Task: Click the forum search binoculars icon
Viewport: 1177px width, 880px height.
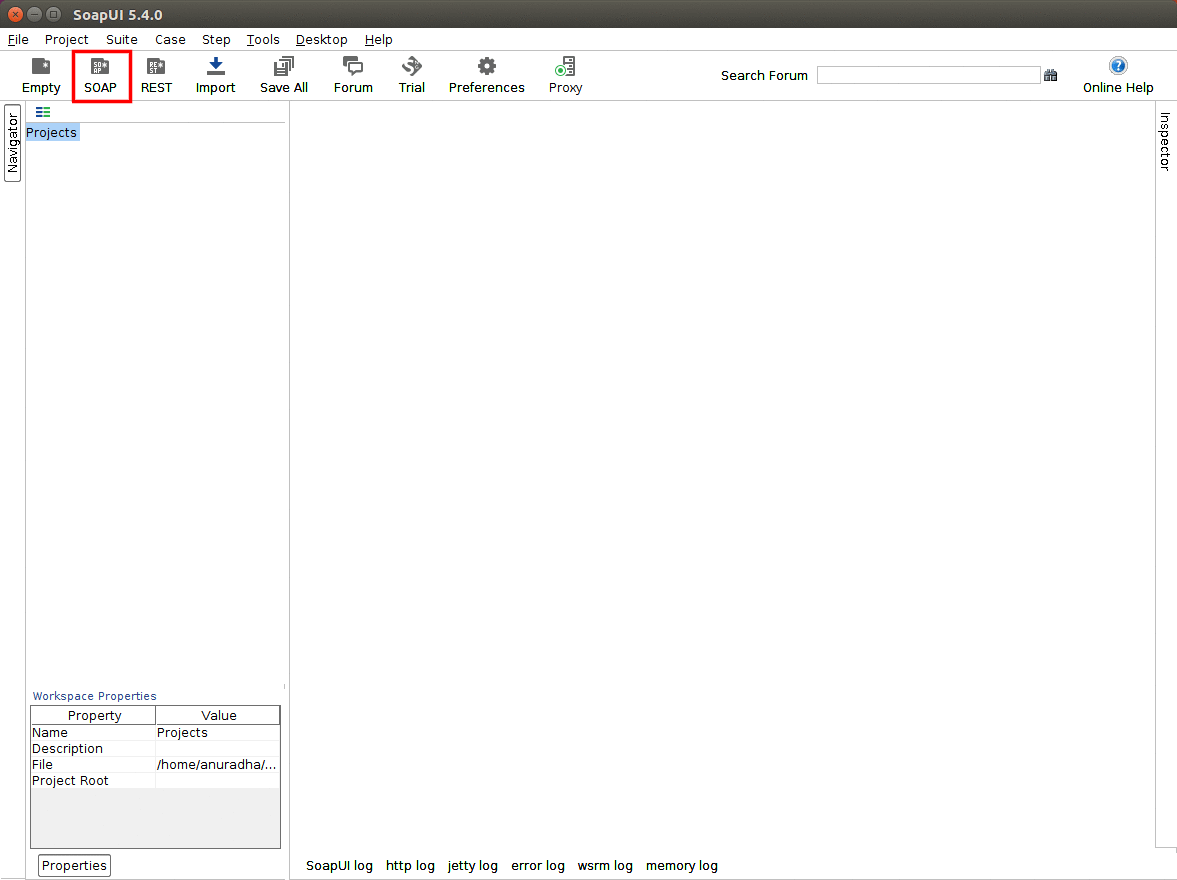Action: 1050,75
